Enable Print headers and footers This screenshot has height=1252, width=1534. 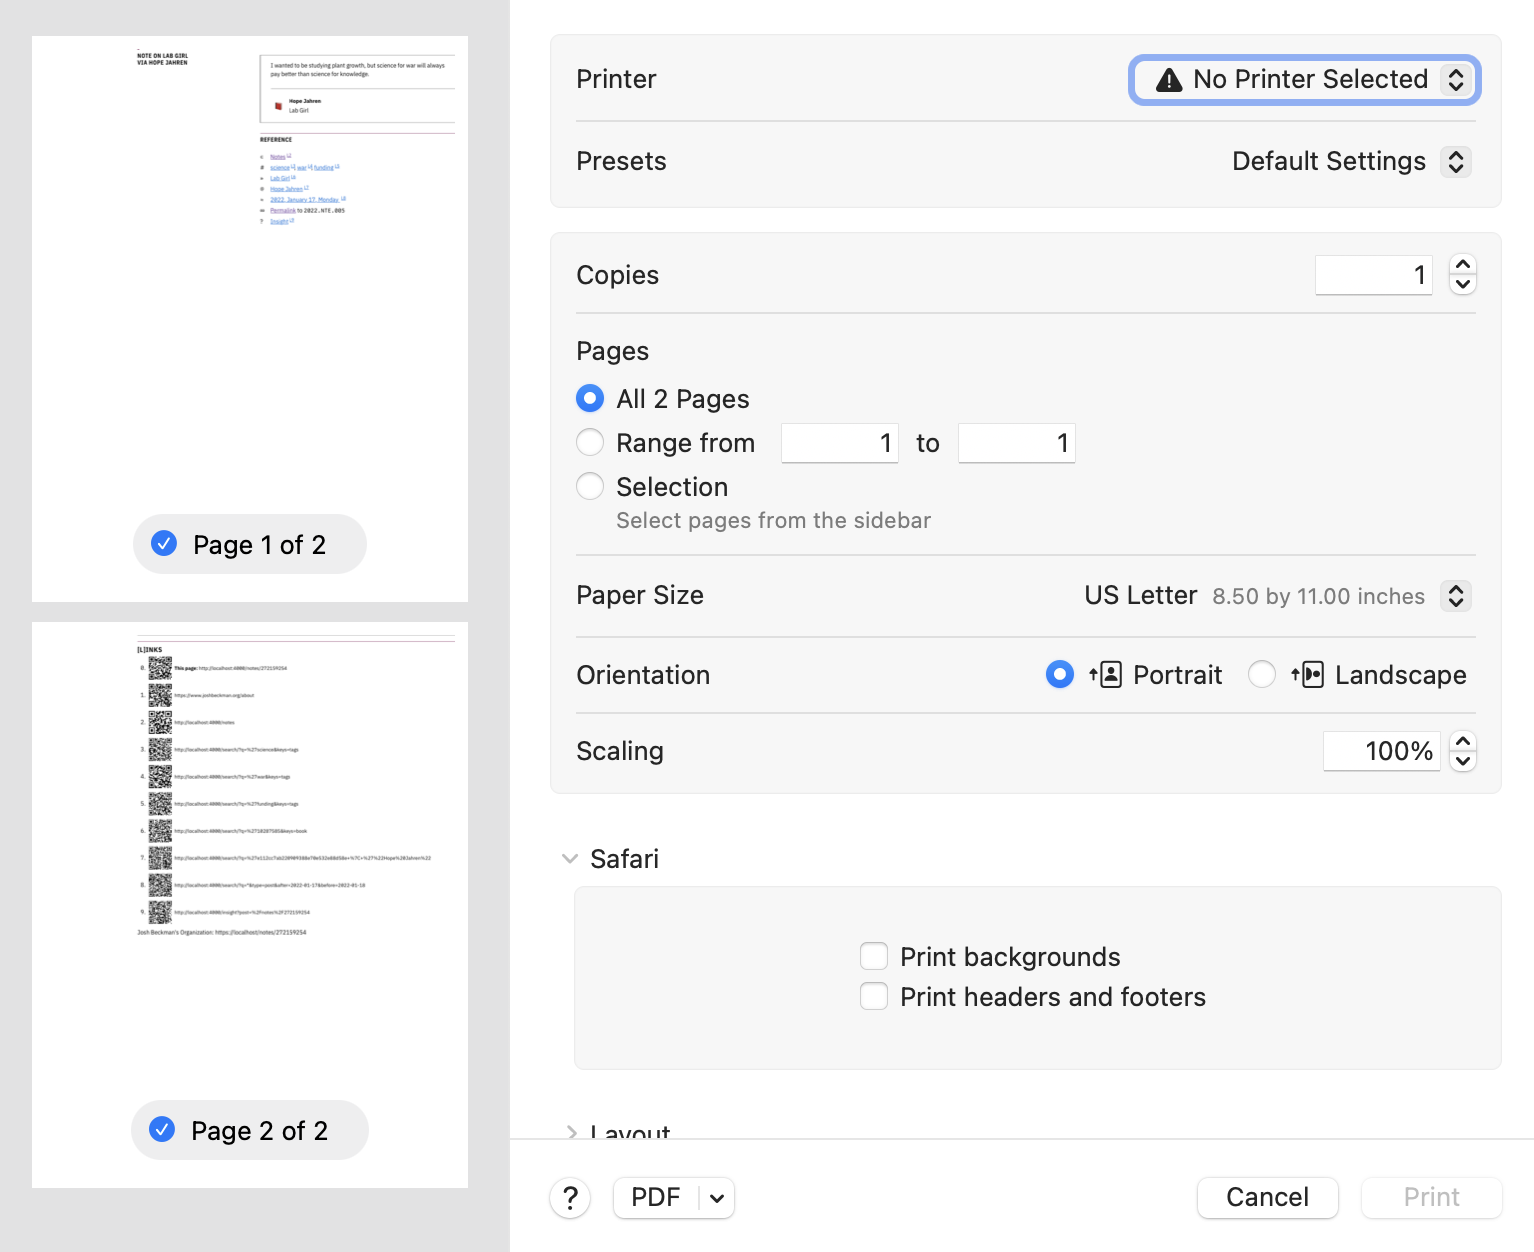pos(874,996)
